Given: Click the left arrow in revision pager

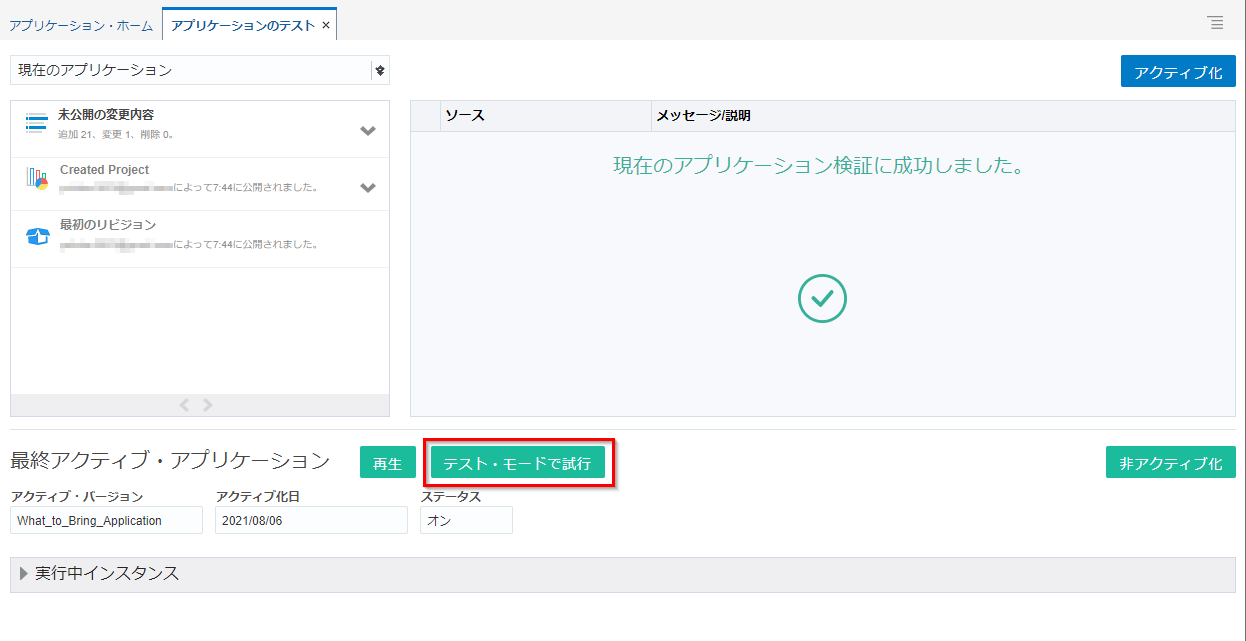Looking at the screenshot, I should pyautogui.click(x=184, y=405).
